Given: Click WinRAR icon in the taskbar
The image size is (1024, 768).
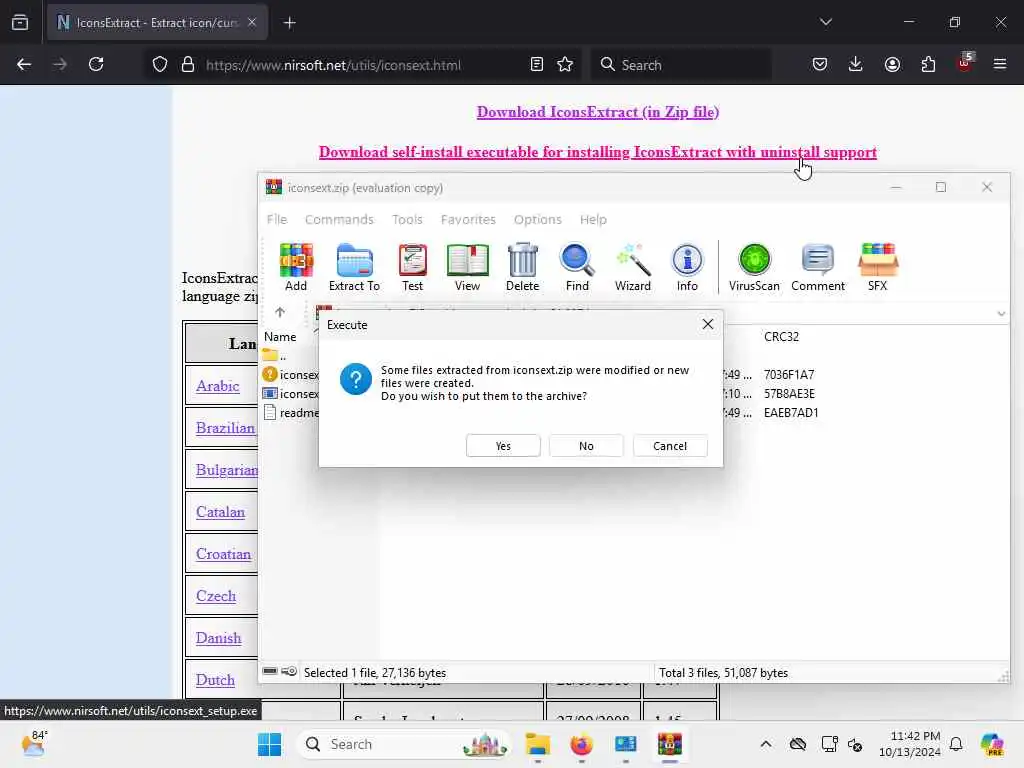Looking at the screenshot, I should click(669, 744).
